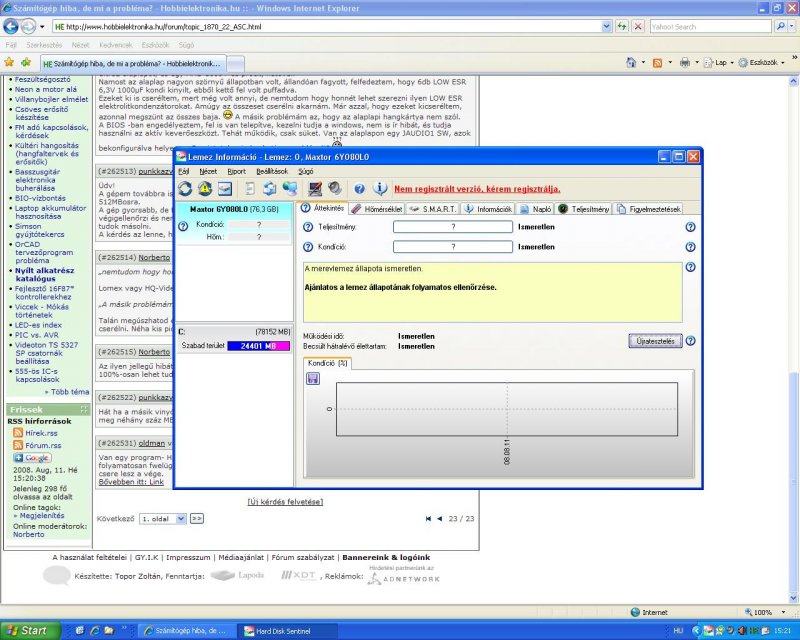Click the monitor with pencil configuration icon
This screenshot has width=800, height=640.
[315, 189]
